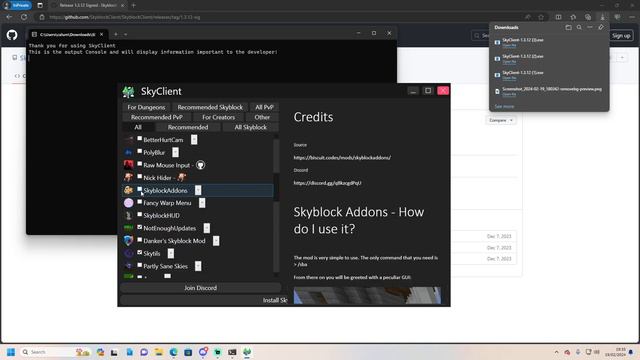Image resolution: width=640 pixels, height=360 pixels.
Task: Click See more in the Downloads panel
Action: (504, 107)
